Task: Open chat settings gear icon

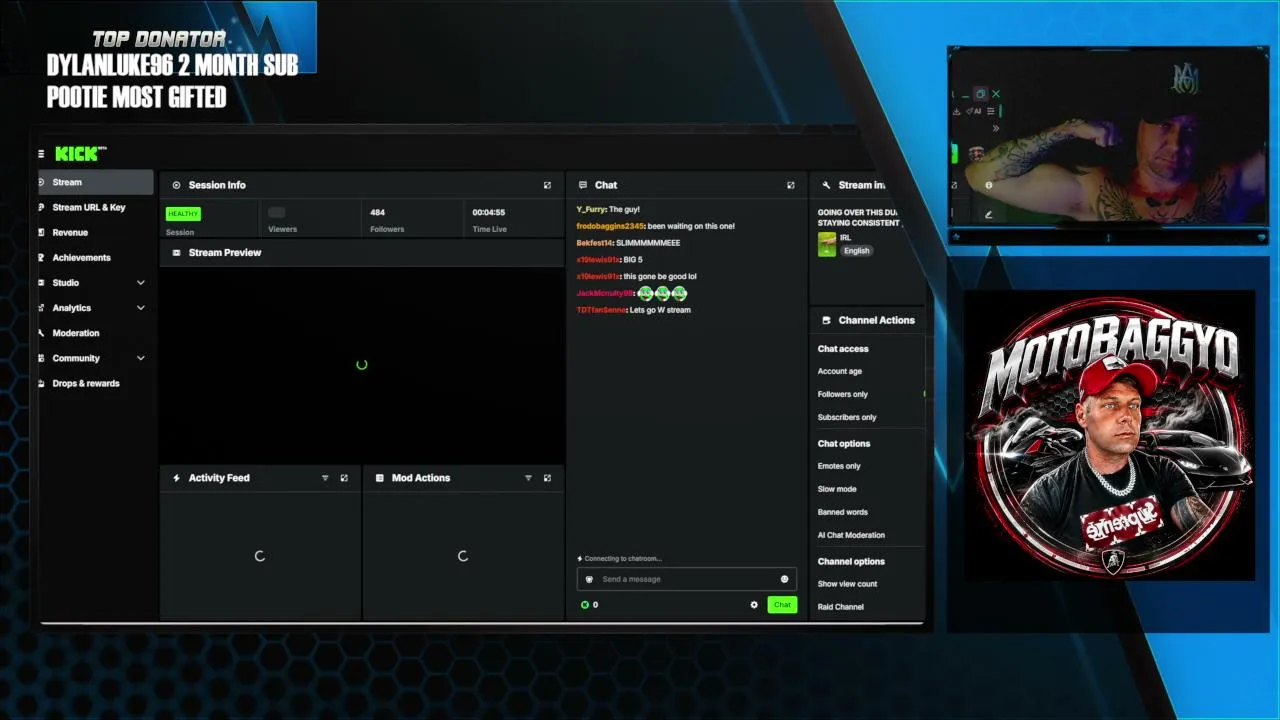Action: [x=754, y=605]
